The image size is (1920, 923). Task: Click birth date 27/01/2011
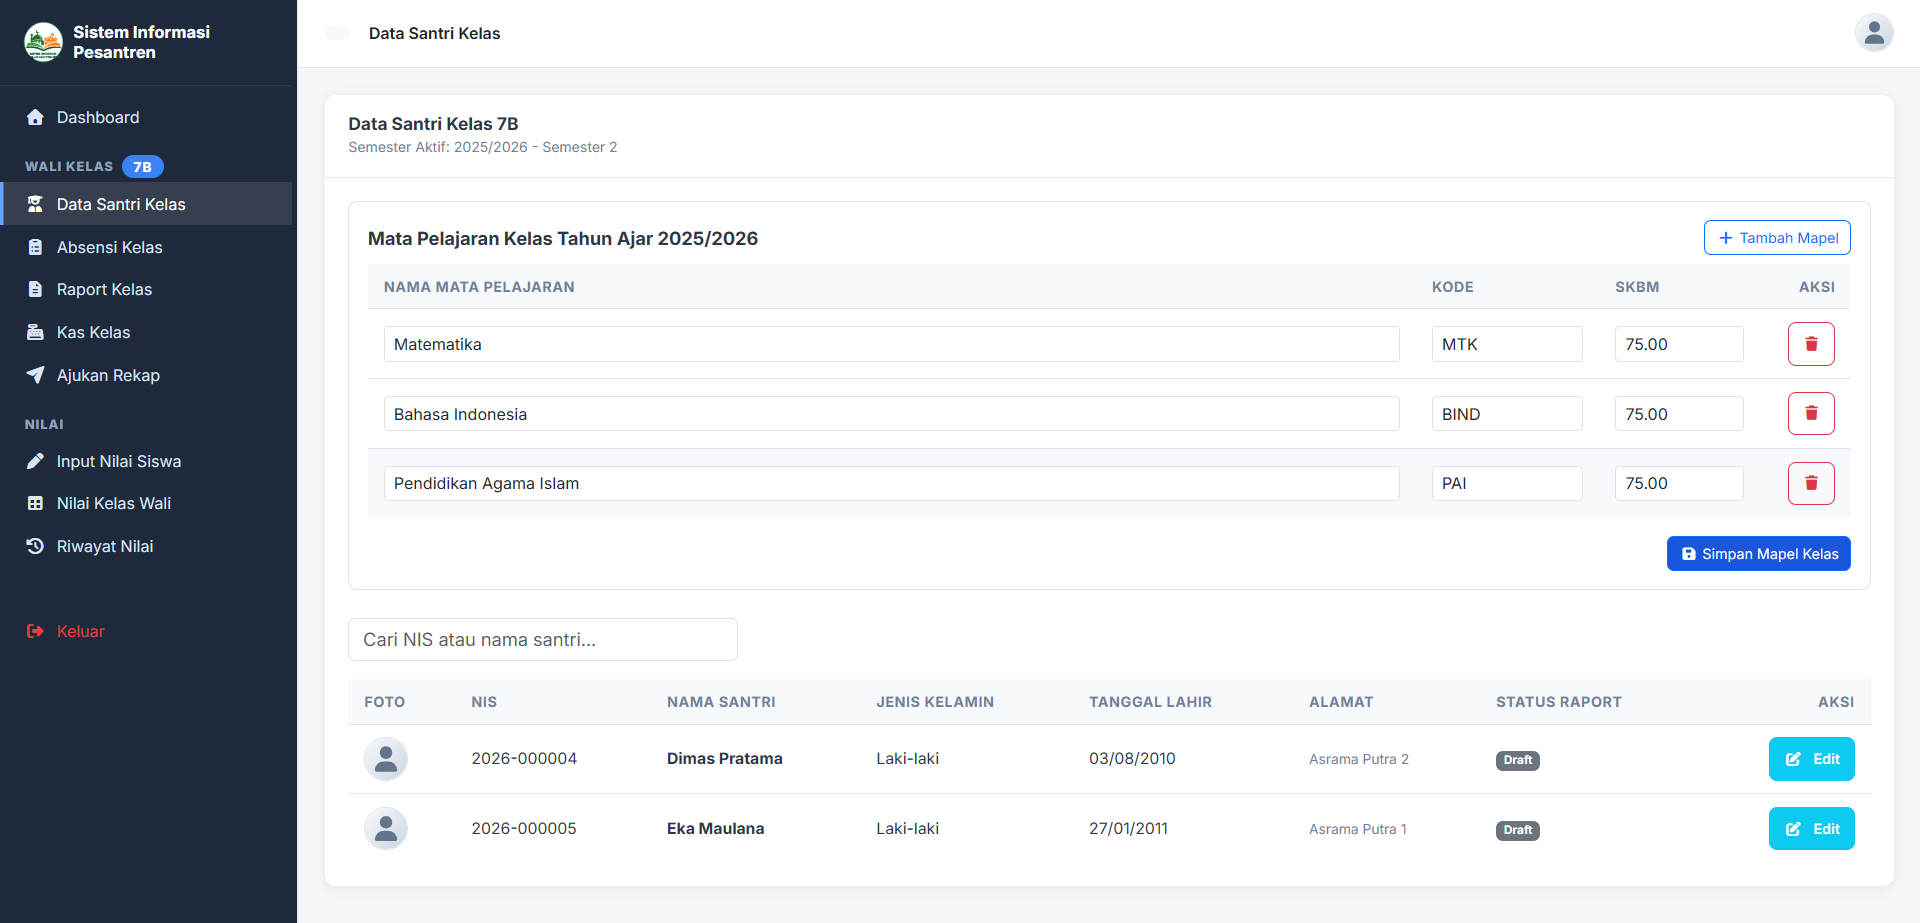coord(1128,829)
